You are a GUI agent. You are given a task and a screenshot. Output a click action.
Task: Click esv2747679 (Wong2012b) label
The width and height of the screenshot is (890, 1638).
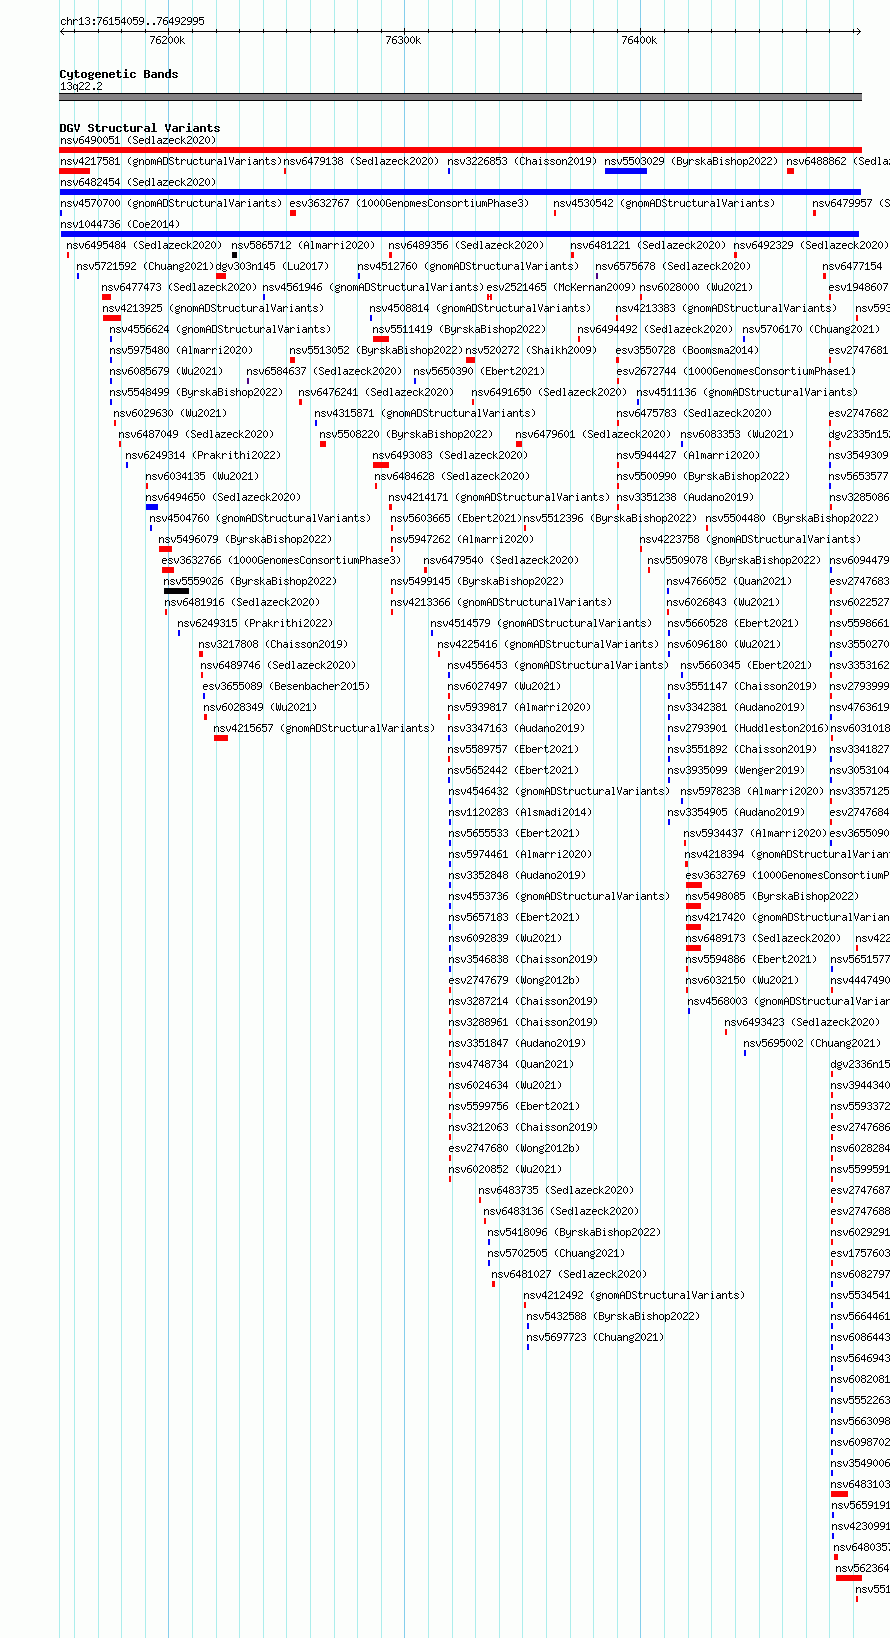click(514, 981)
